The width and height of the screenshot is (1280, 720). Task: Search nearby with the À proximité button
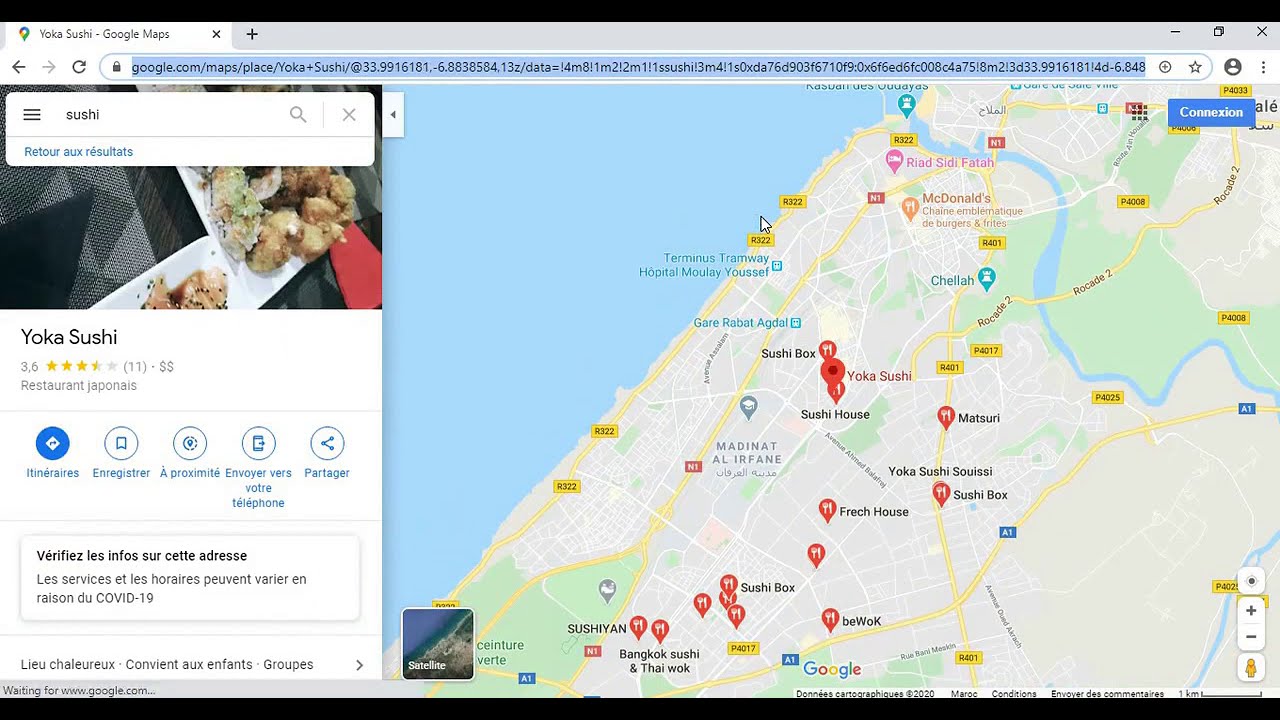click(190, 453)
